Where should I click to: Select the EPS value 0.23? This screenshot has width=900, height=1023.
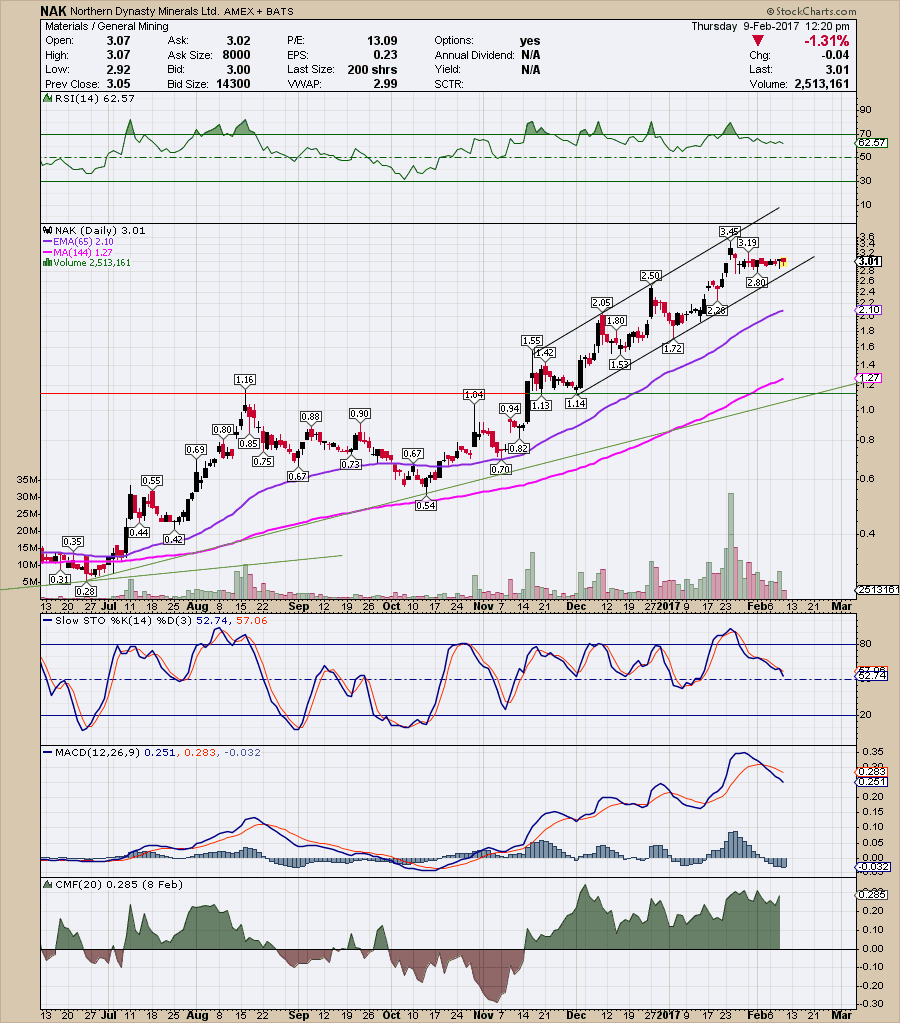[385, 55]
